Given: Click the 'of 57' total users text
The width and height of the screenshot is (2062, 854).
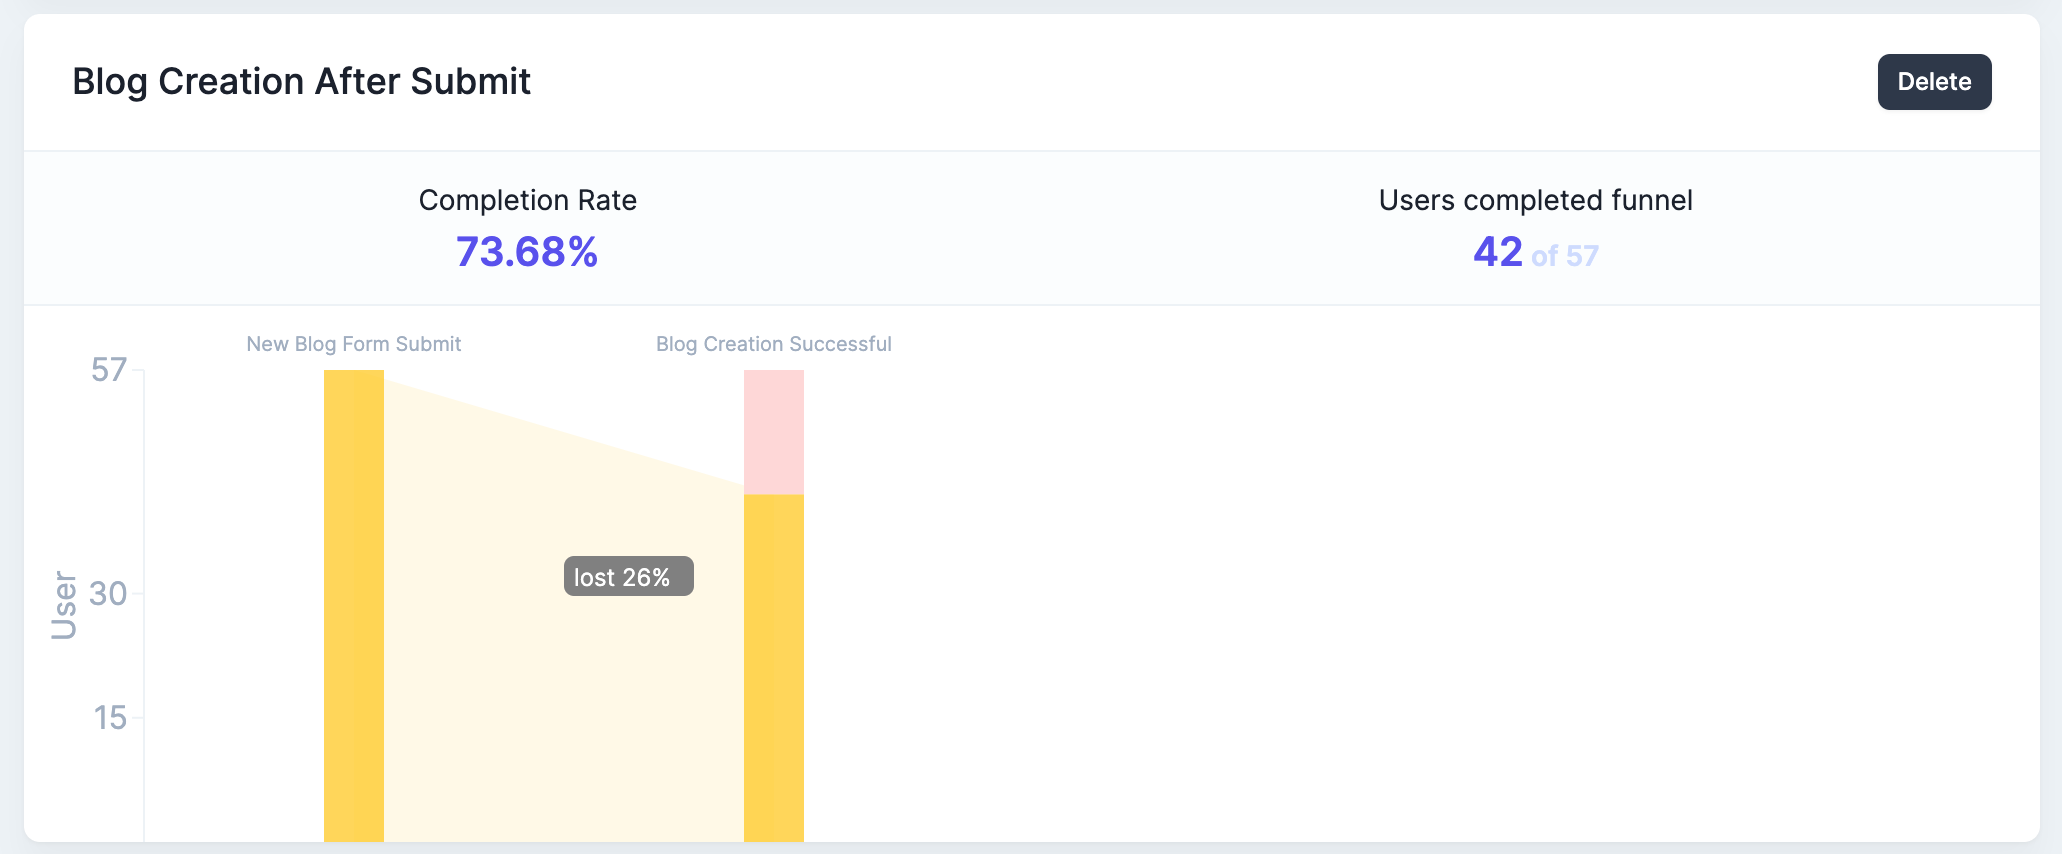Looking at the screenshot, I should click(x=1565, y=256).
